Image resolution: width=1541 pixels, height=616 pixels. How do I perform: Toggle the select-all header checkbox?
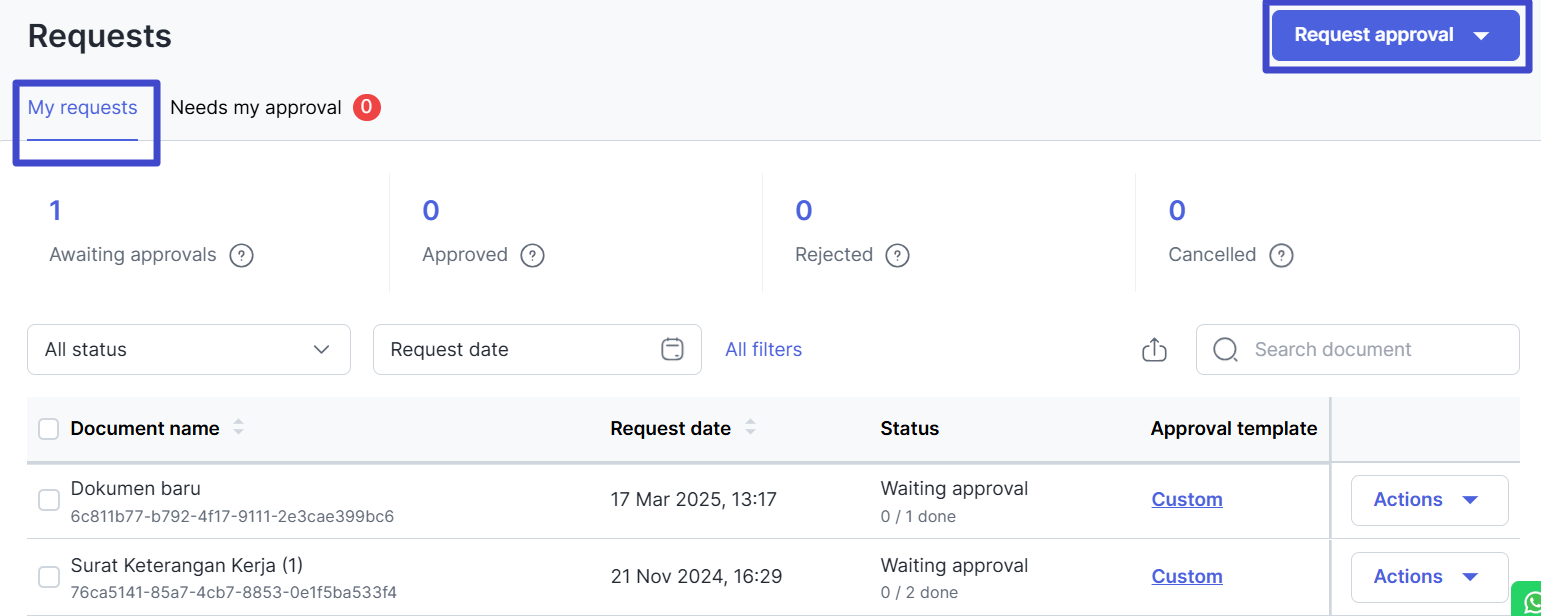tap(48, 429)
